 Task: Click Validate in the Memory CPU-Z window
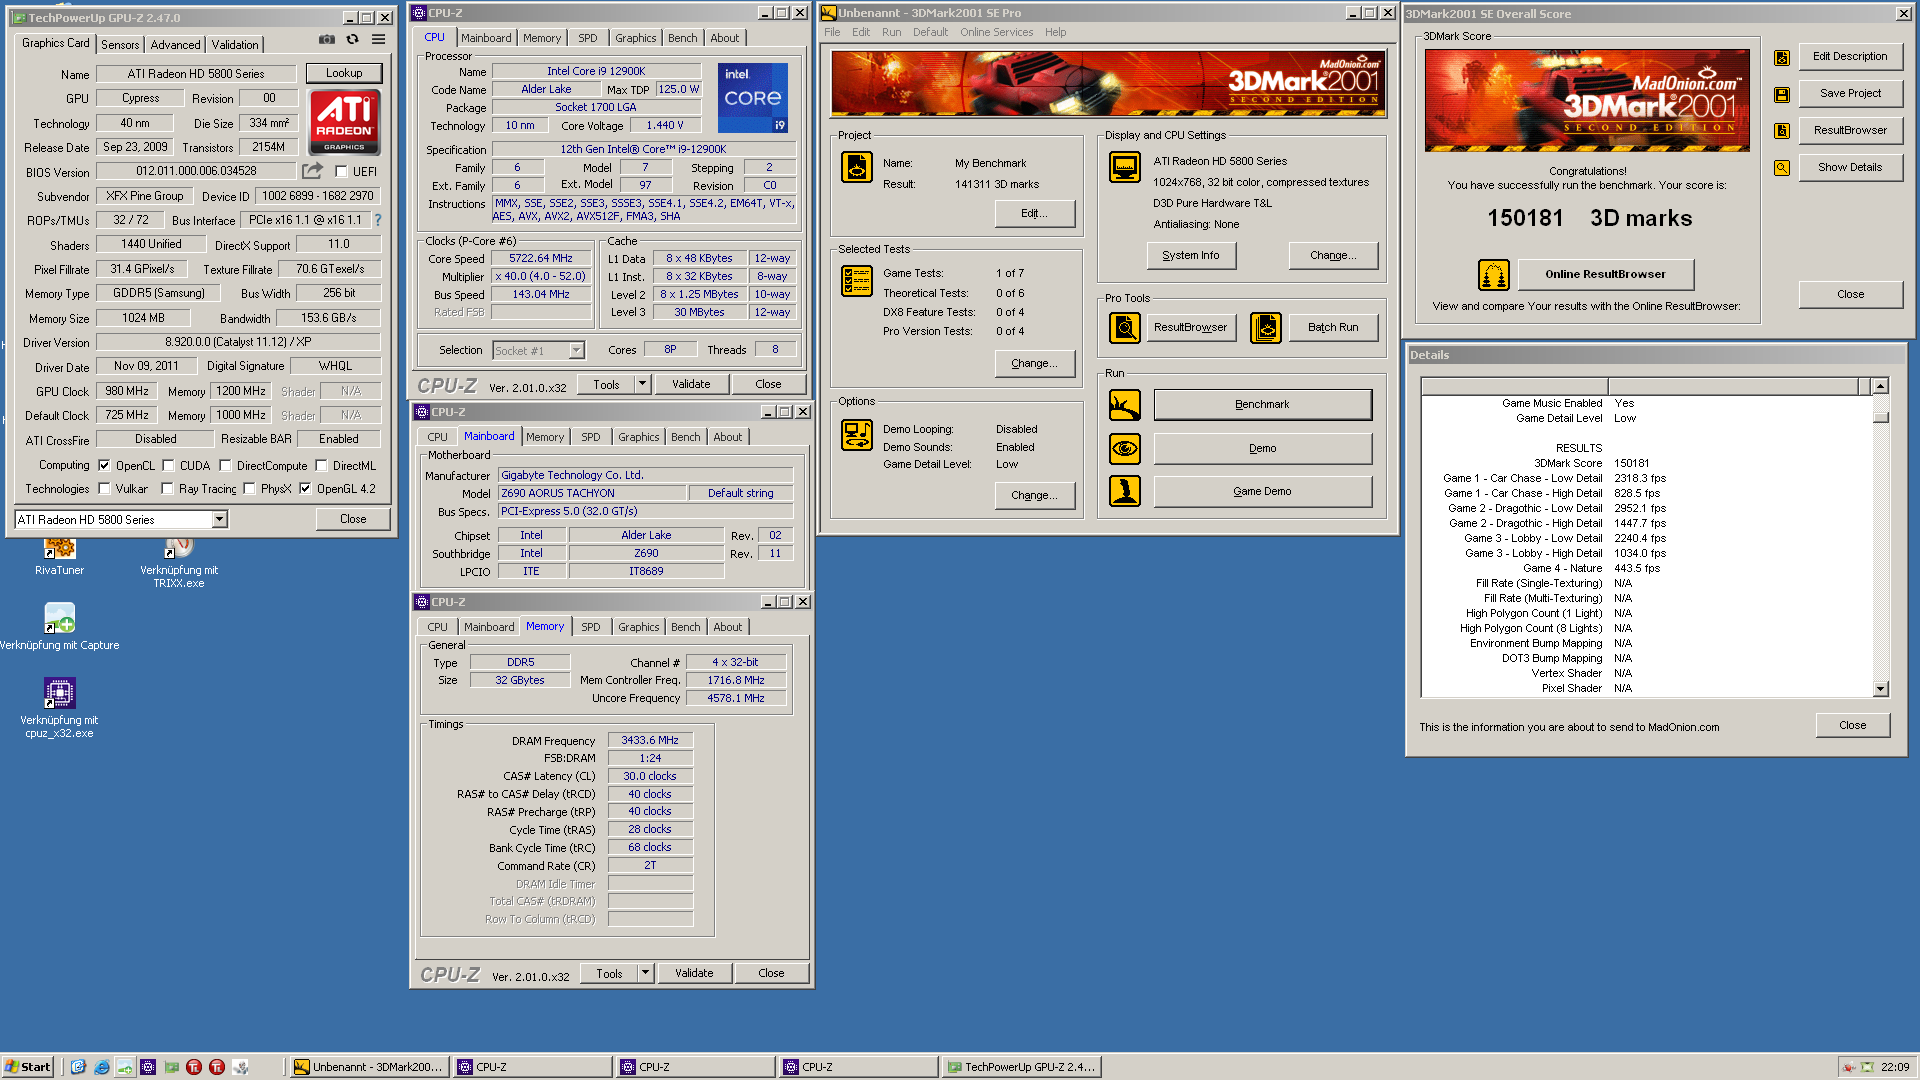coord(694,973)
